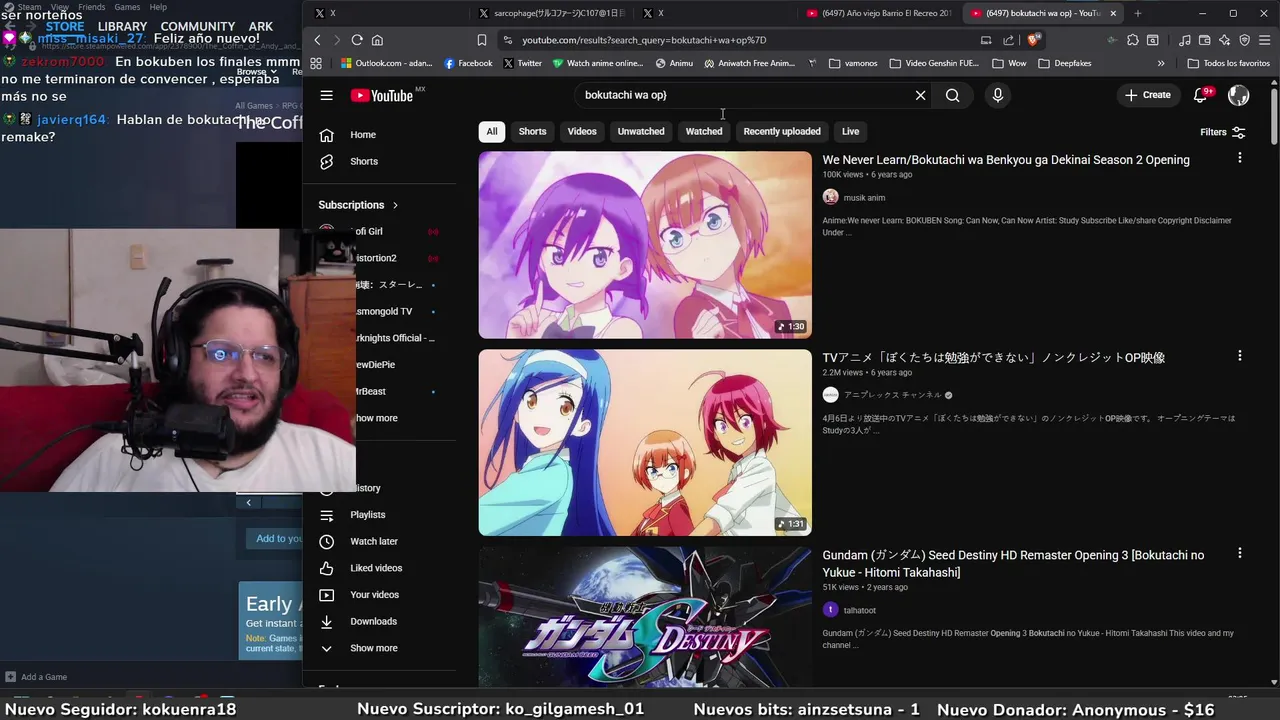Close the bokutachi wa op YouTube tab
The image size is (1280, 720).
coord(1113,13)
